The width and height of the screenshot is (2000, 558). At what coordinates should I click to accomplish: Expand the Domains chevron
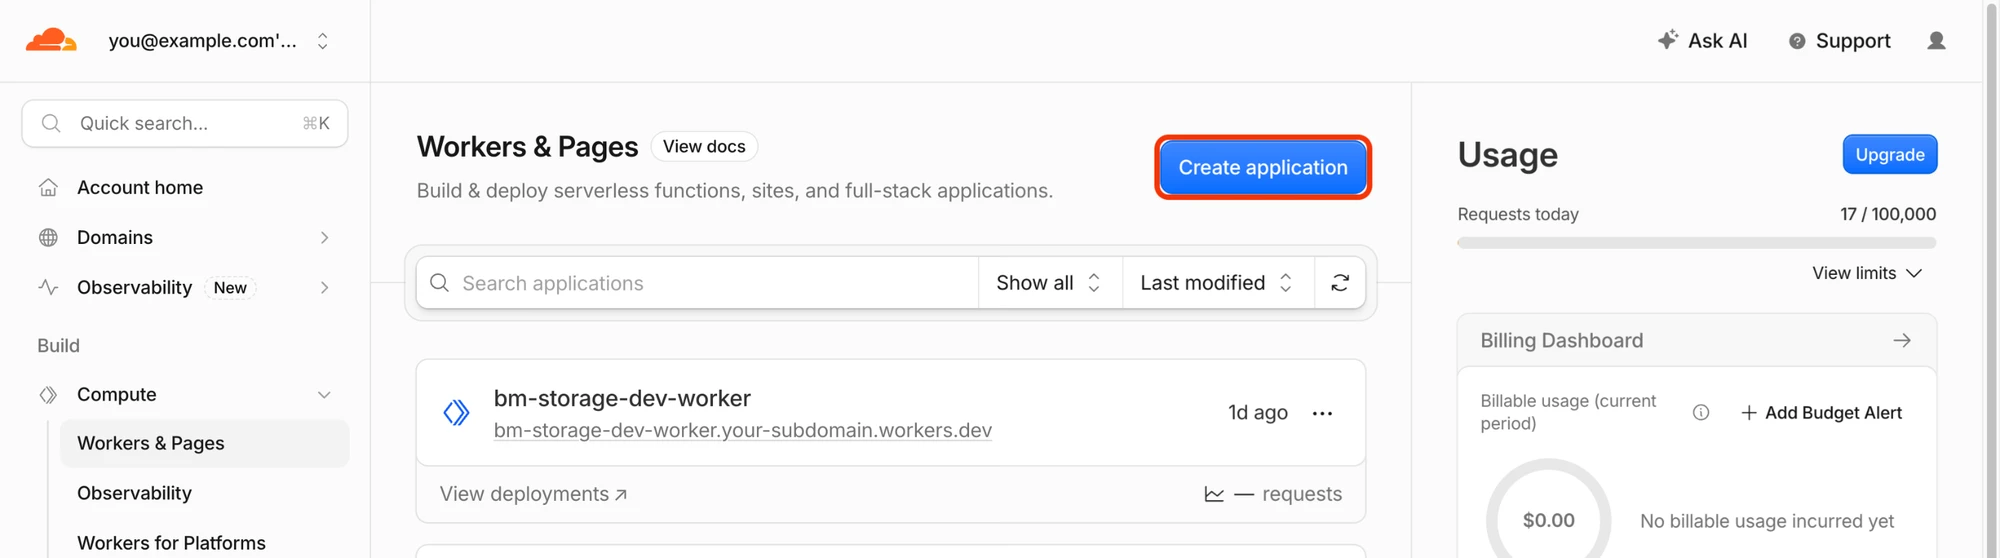pos(324,237)
